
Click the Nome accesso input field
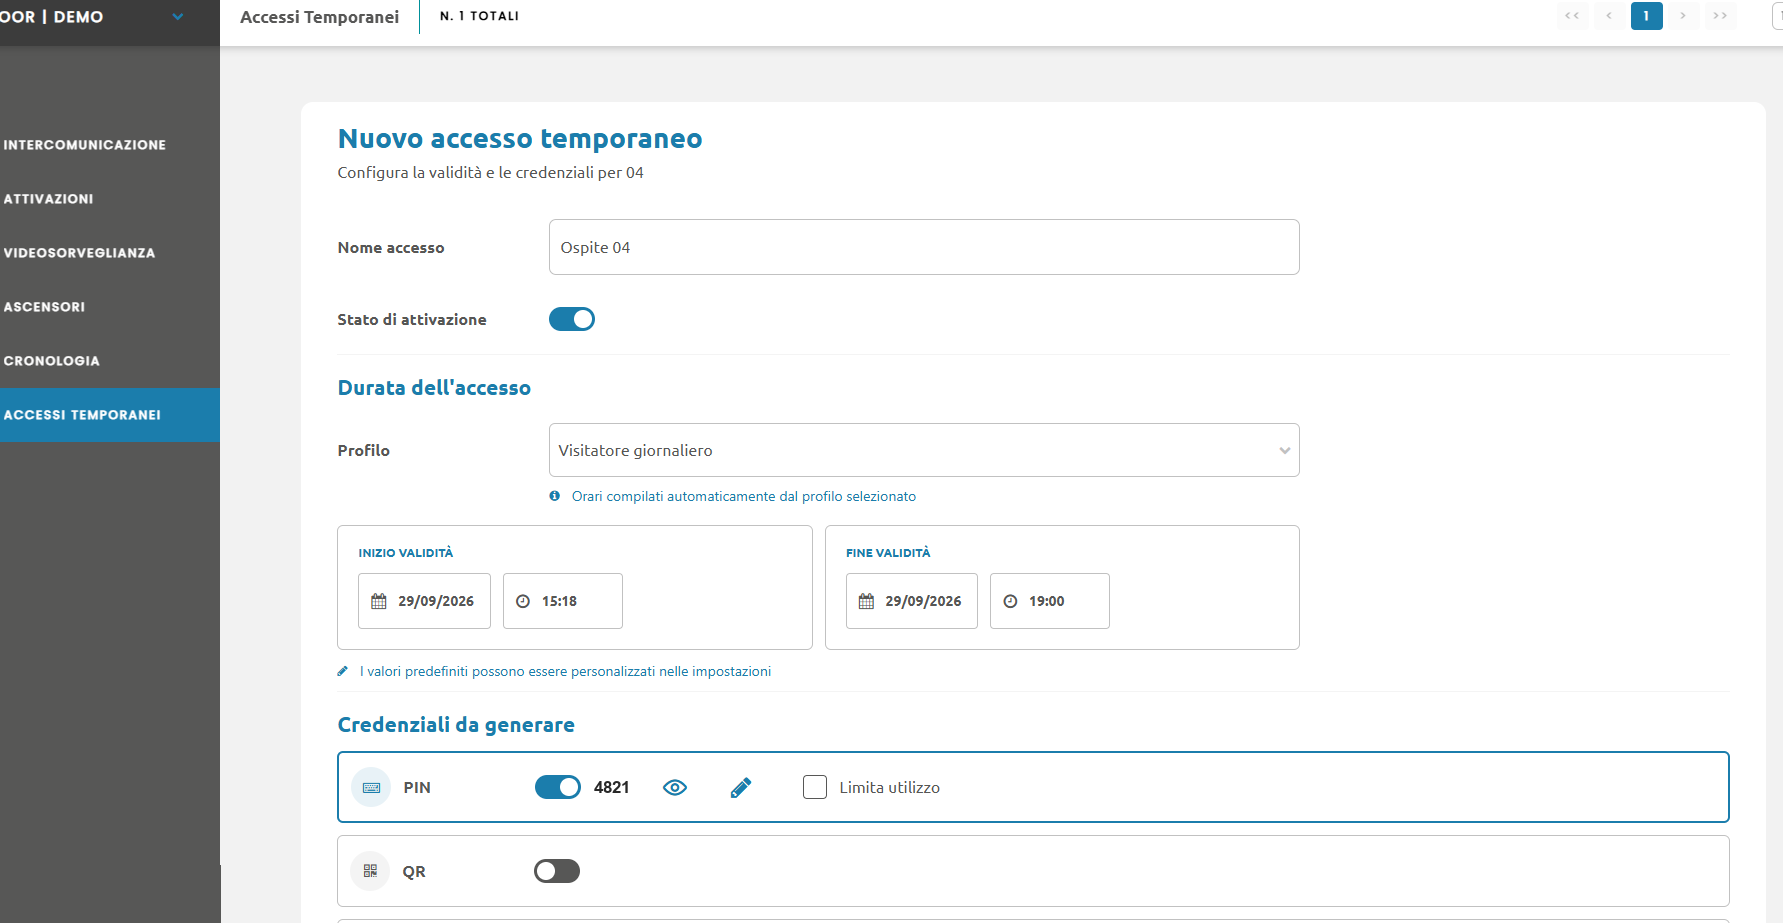924,247
